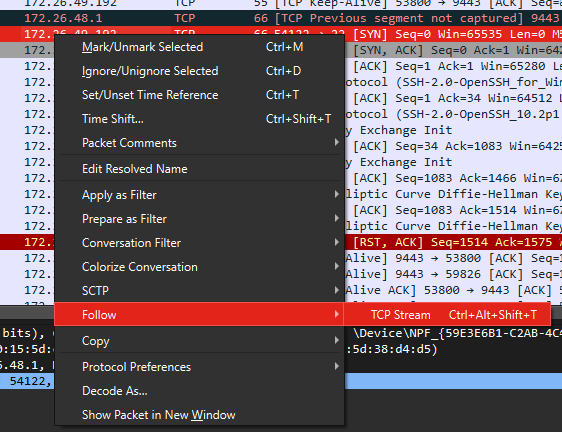The height and width of the screenshot is (432, 562).
Task: Select Mark/Unmark Selected menu entry
Action: click(x=199, y=47)
